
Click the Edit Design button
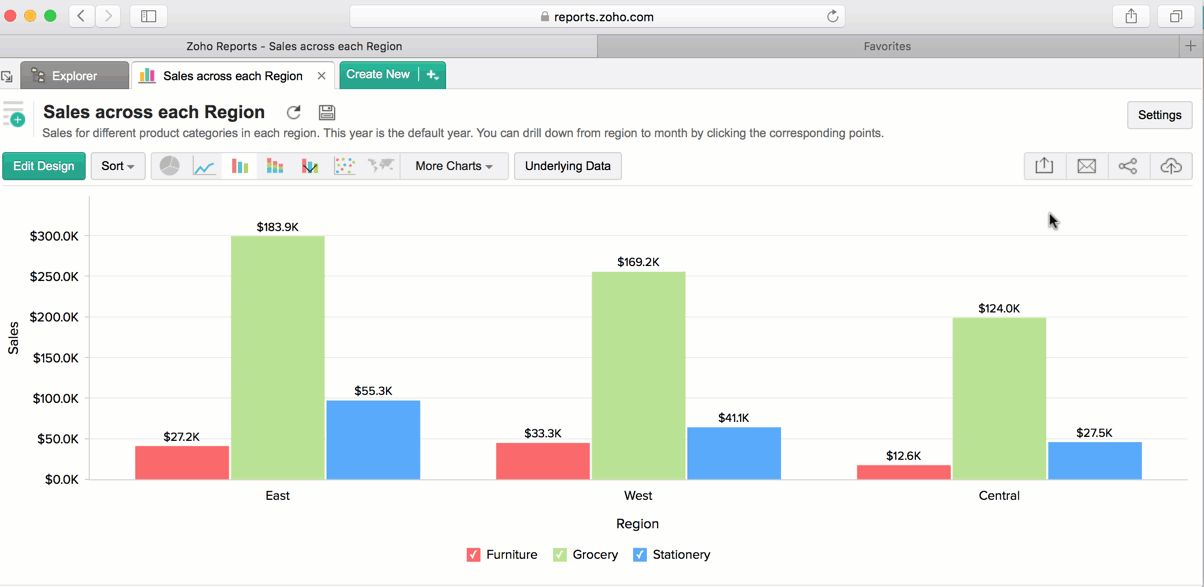(44, 166)
